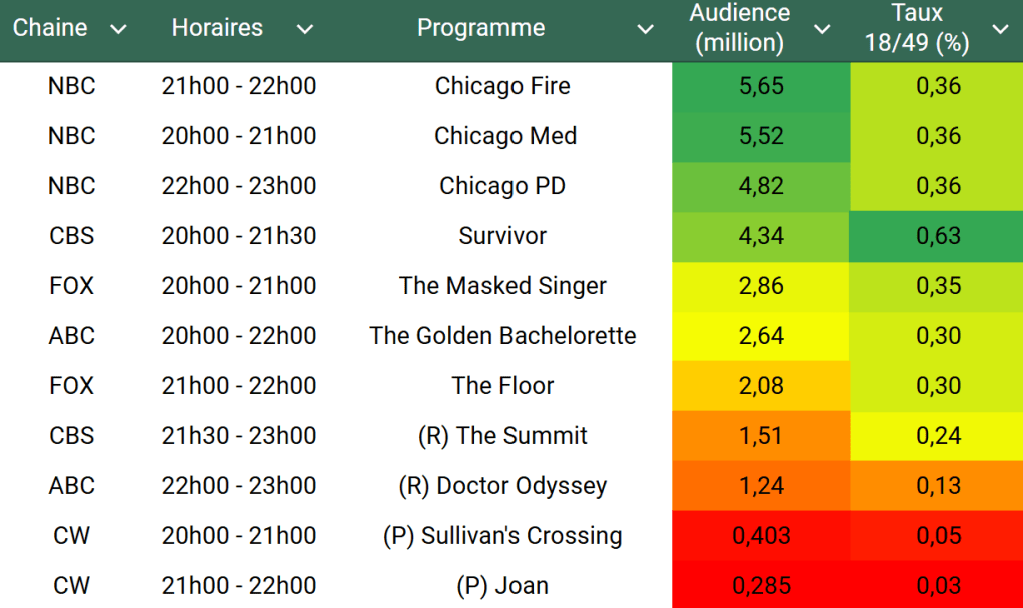Click the dark green 0,63 rate cell

tap(938, 236)
